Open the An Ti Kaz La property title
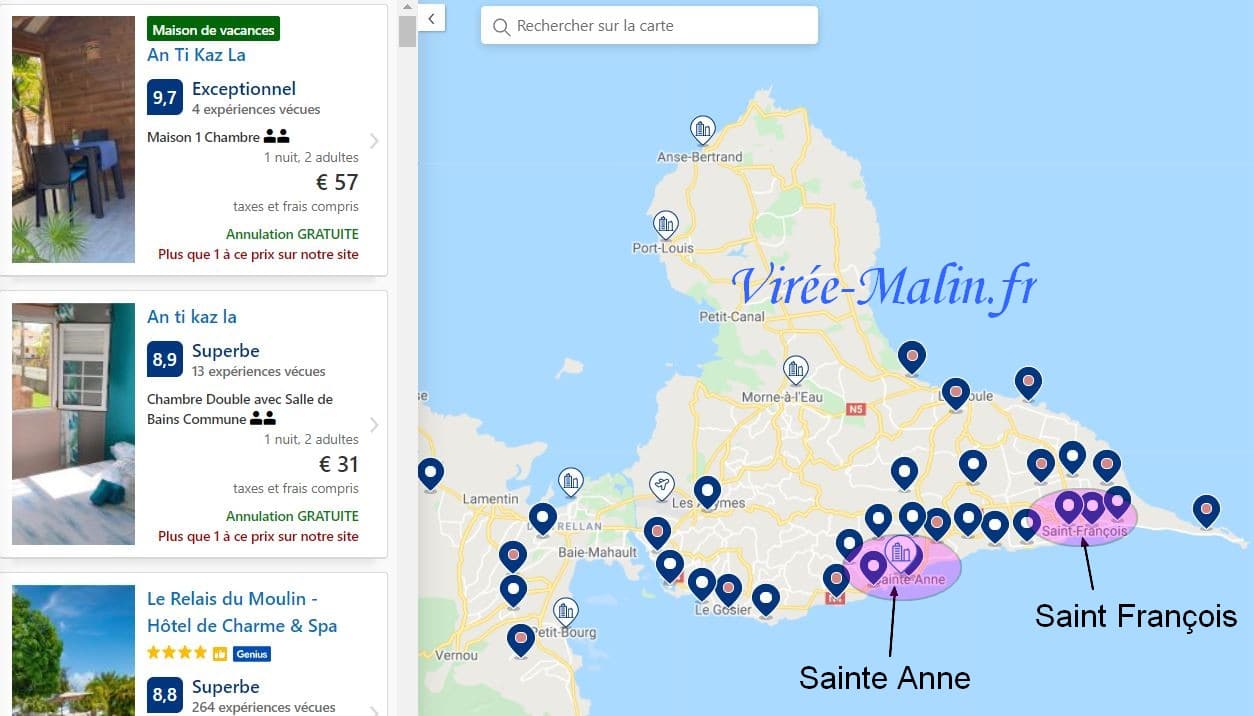The image size is (1254, 716). [x=196, y=55]
